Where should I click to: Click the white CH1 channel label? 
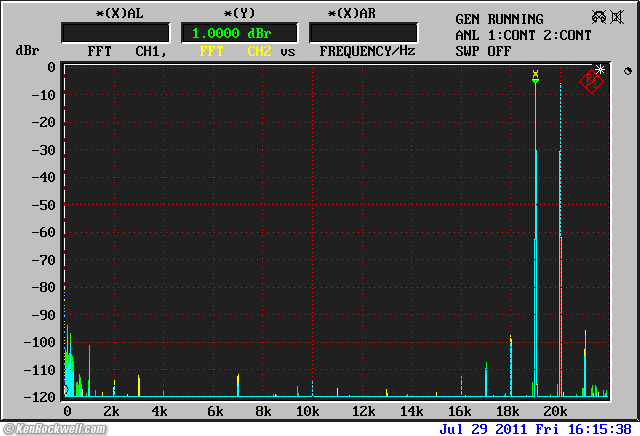(x=151, y=50)
